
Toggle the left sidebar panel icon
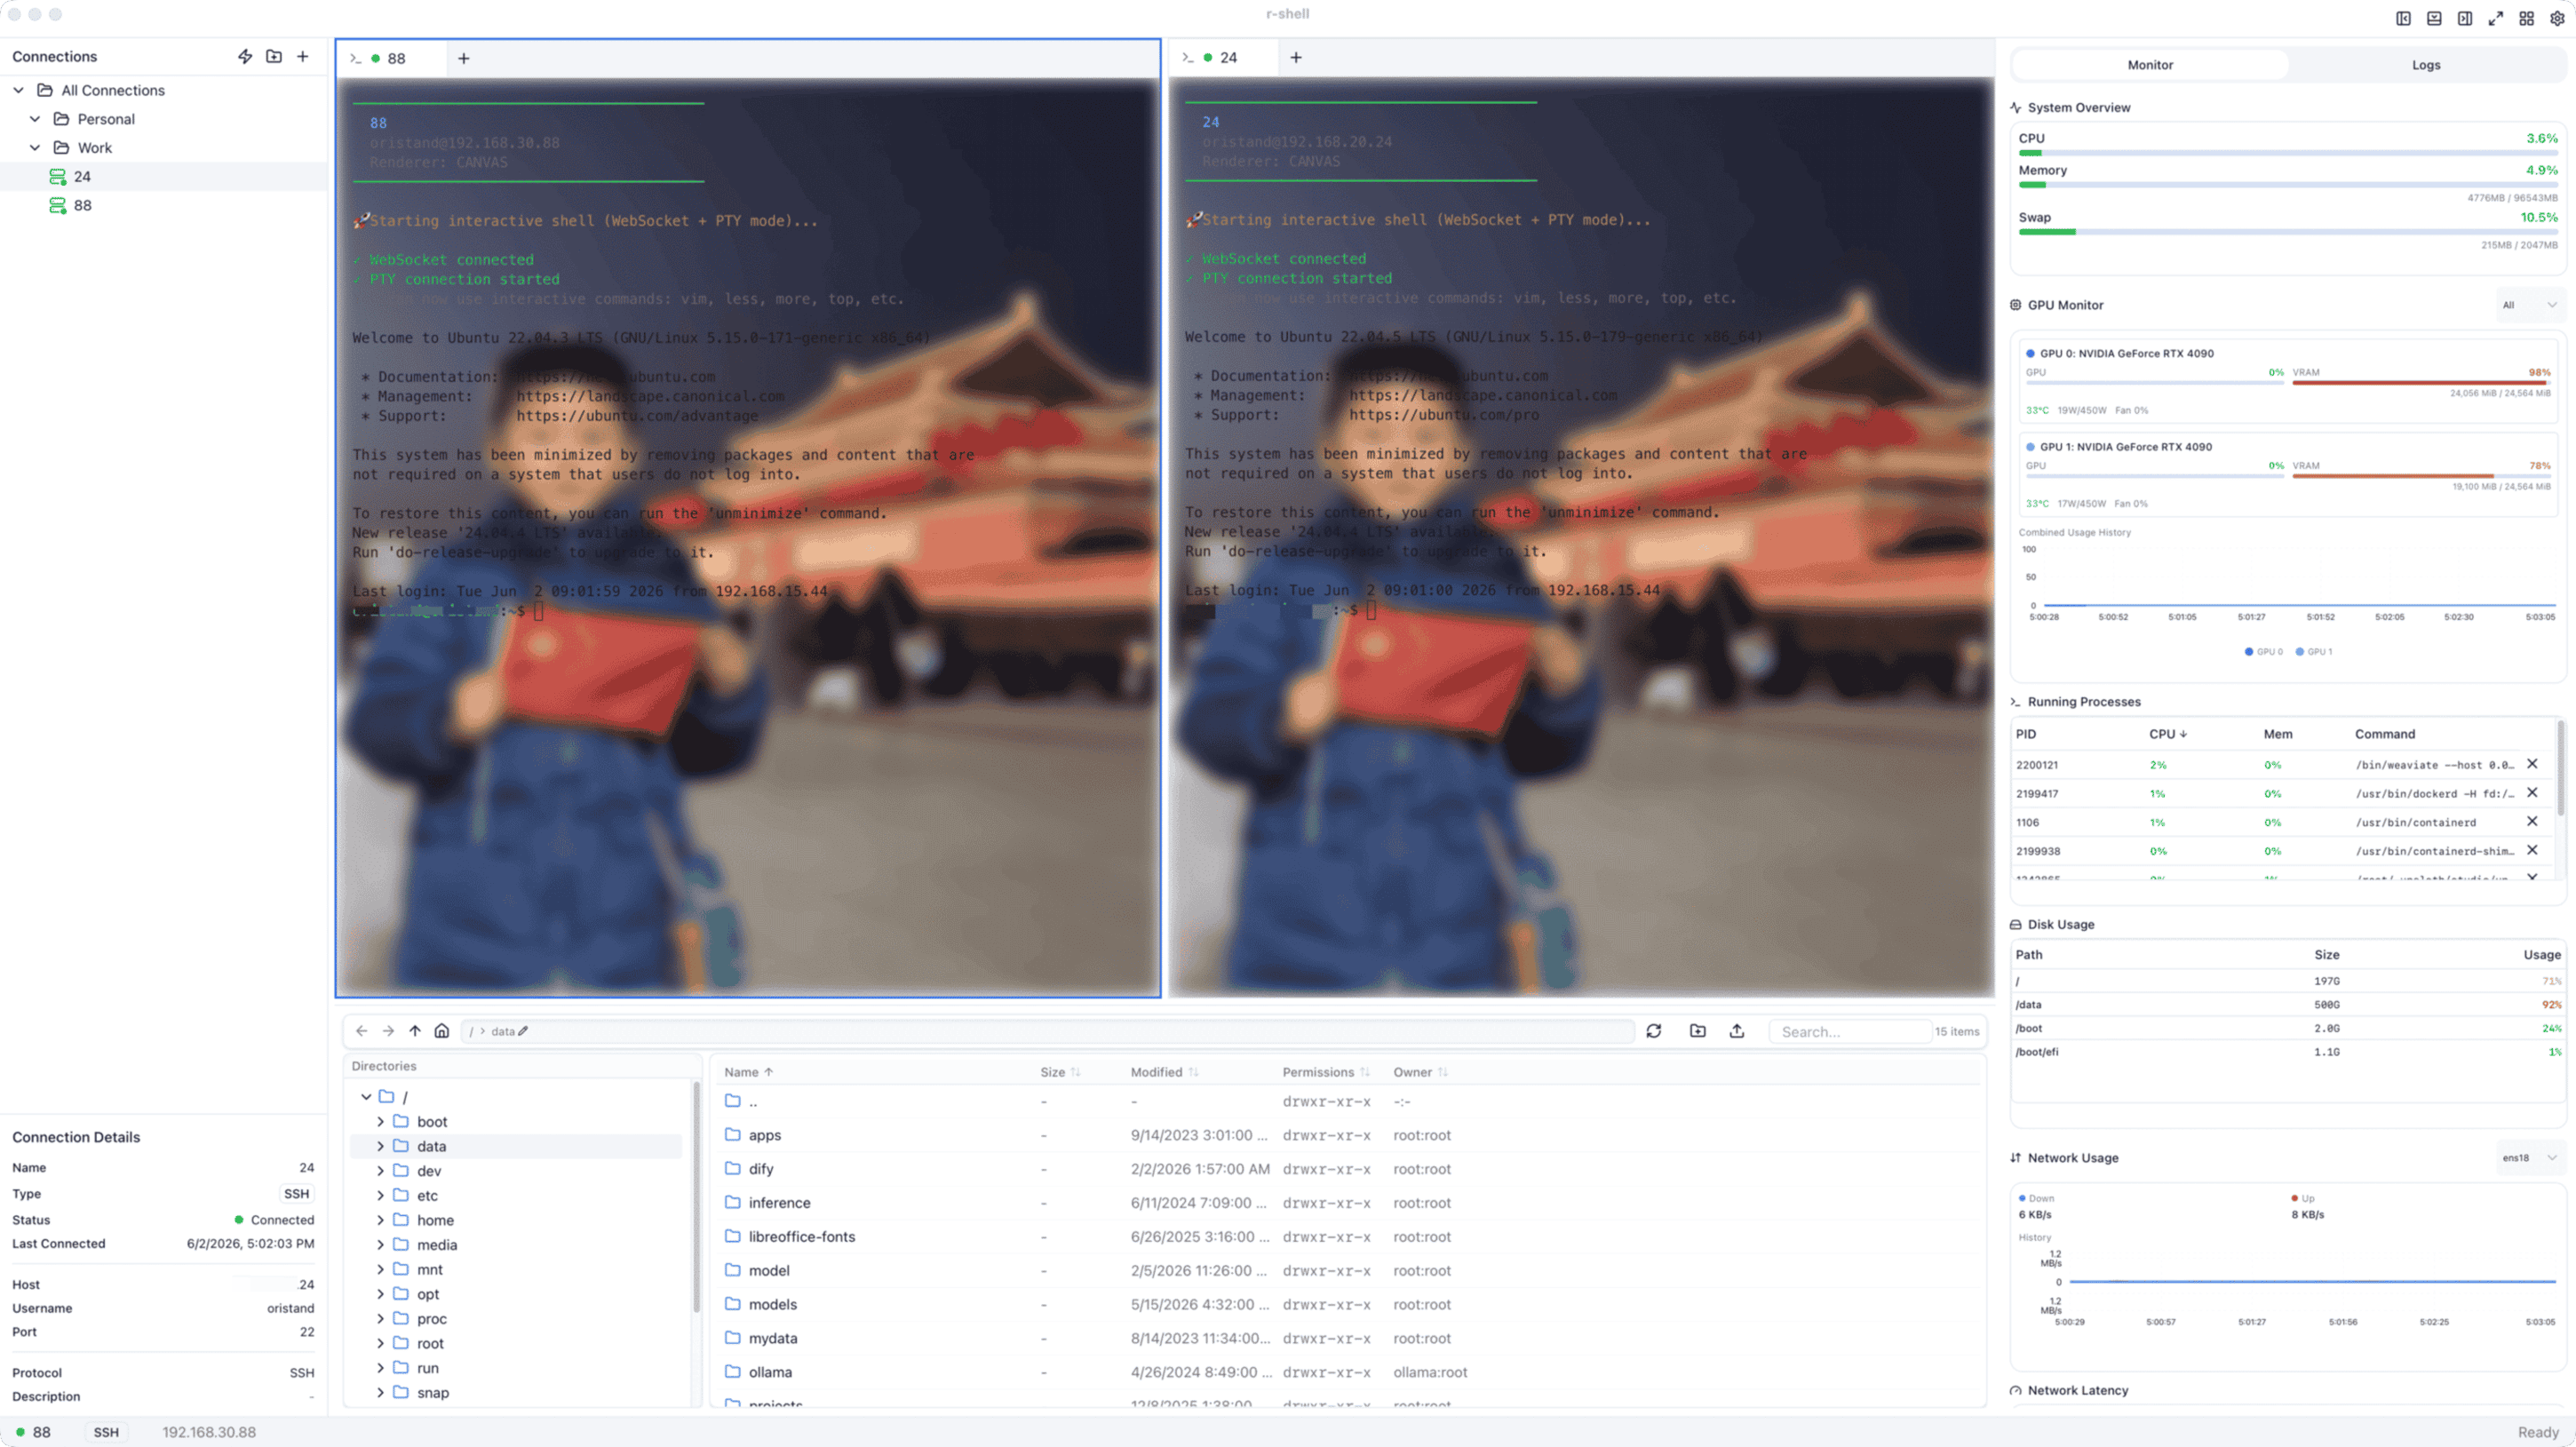(2403, 18)
